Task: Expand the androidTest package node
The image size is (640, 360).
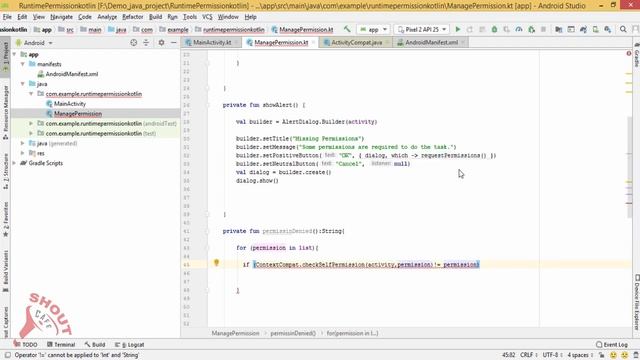Action: 31,123
